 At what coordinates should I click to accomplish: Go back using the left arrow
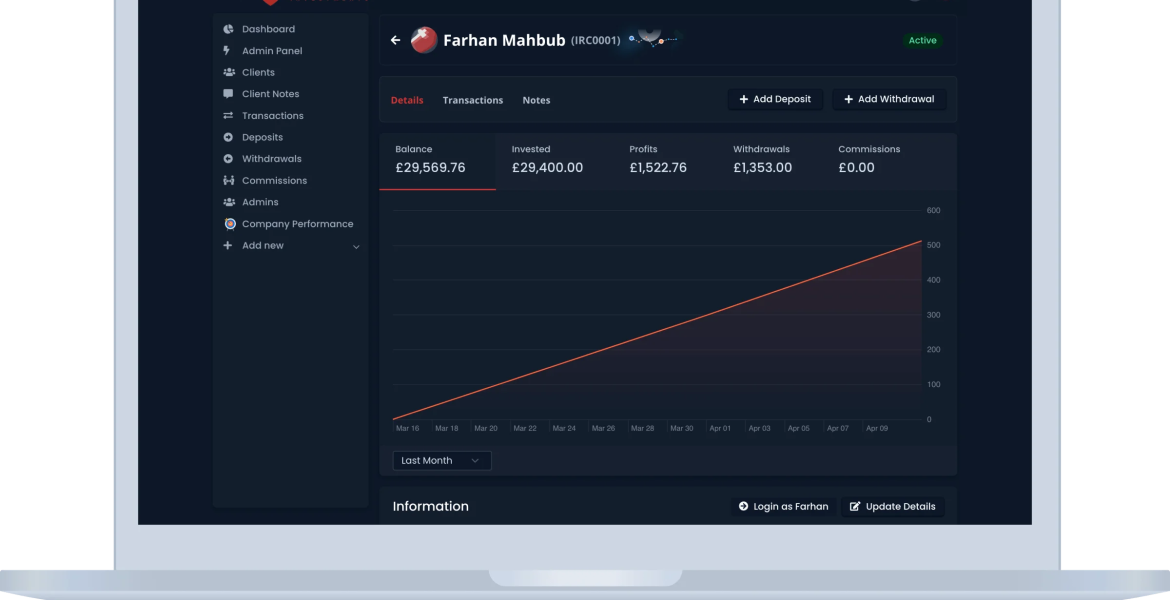pos(395,40)
